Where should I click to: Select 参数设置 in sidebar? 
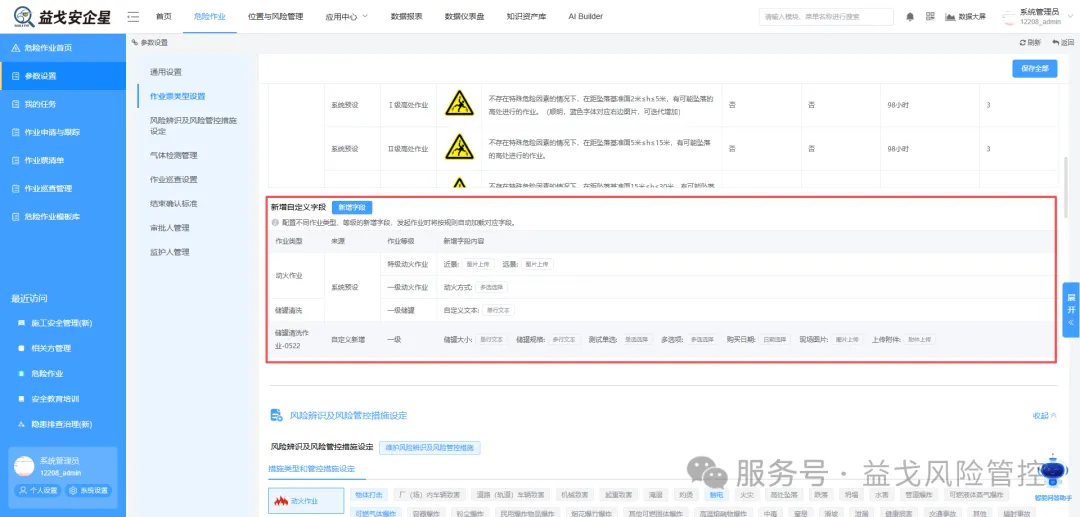tap(63, 76)
